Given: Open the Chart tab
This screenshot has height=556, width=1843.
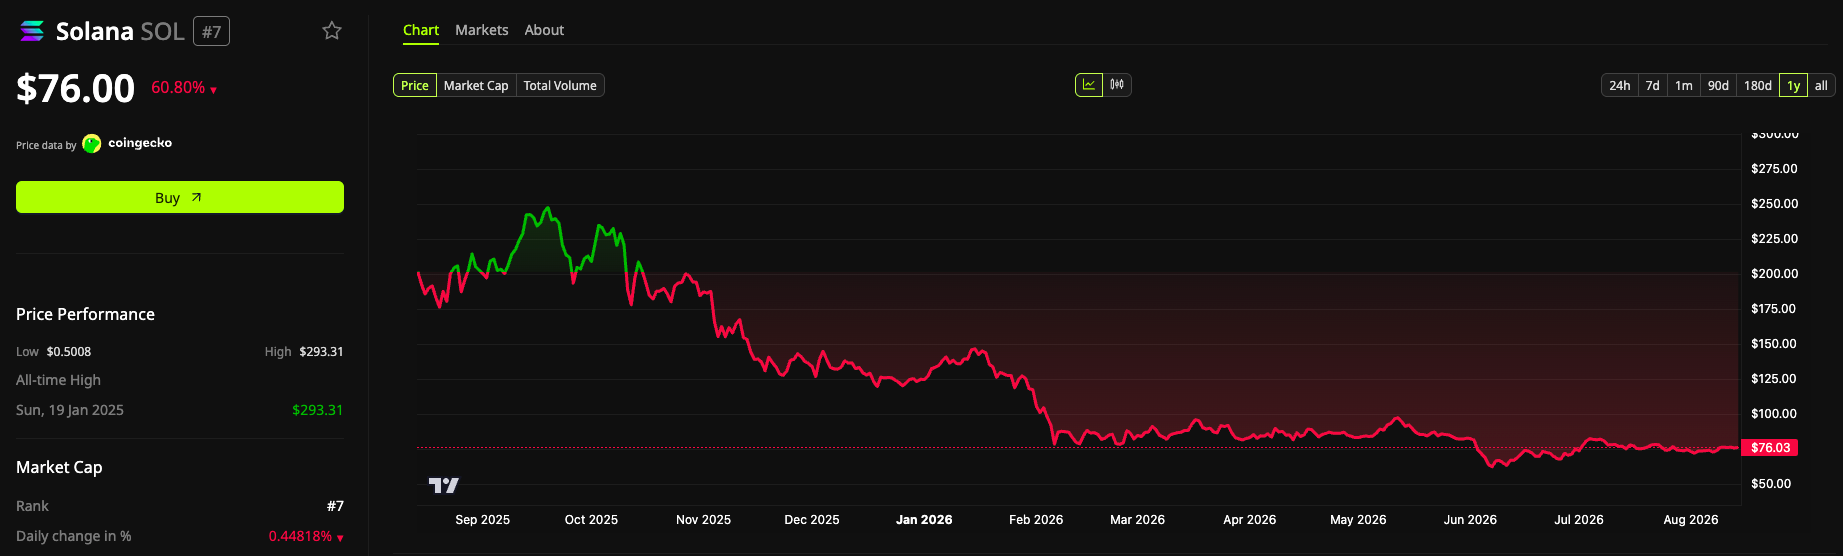Looking at the screenshot, I should pyautogui.click(x=421, y=30).
